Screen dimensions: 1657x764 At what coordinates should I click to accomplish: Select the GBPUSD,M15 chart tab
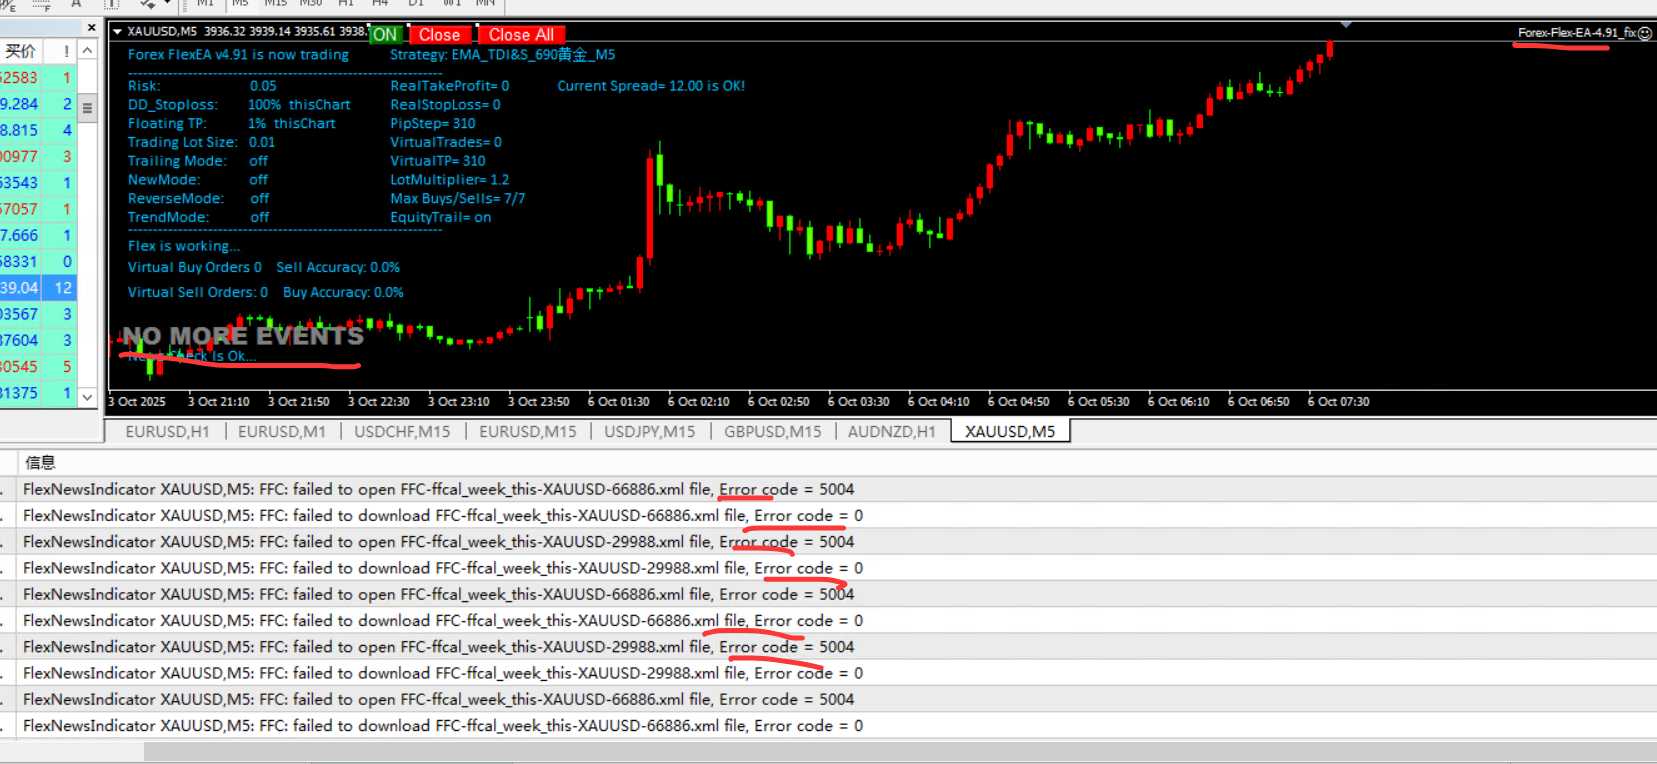click(772, 432)
